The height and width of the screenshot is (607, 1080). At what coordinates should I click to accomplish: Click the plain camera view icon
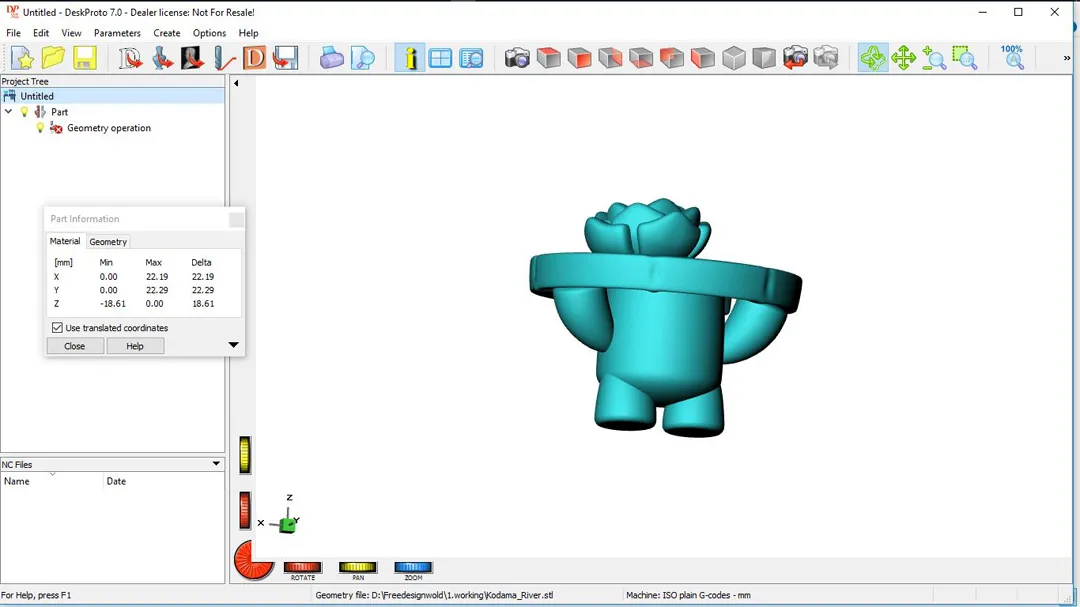coord(517,58)
